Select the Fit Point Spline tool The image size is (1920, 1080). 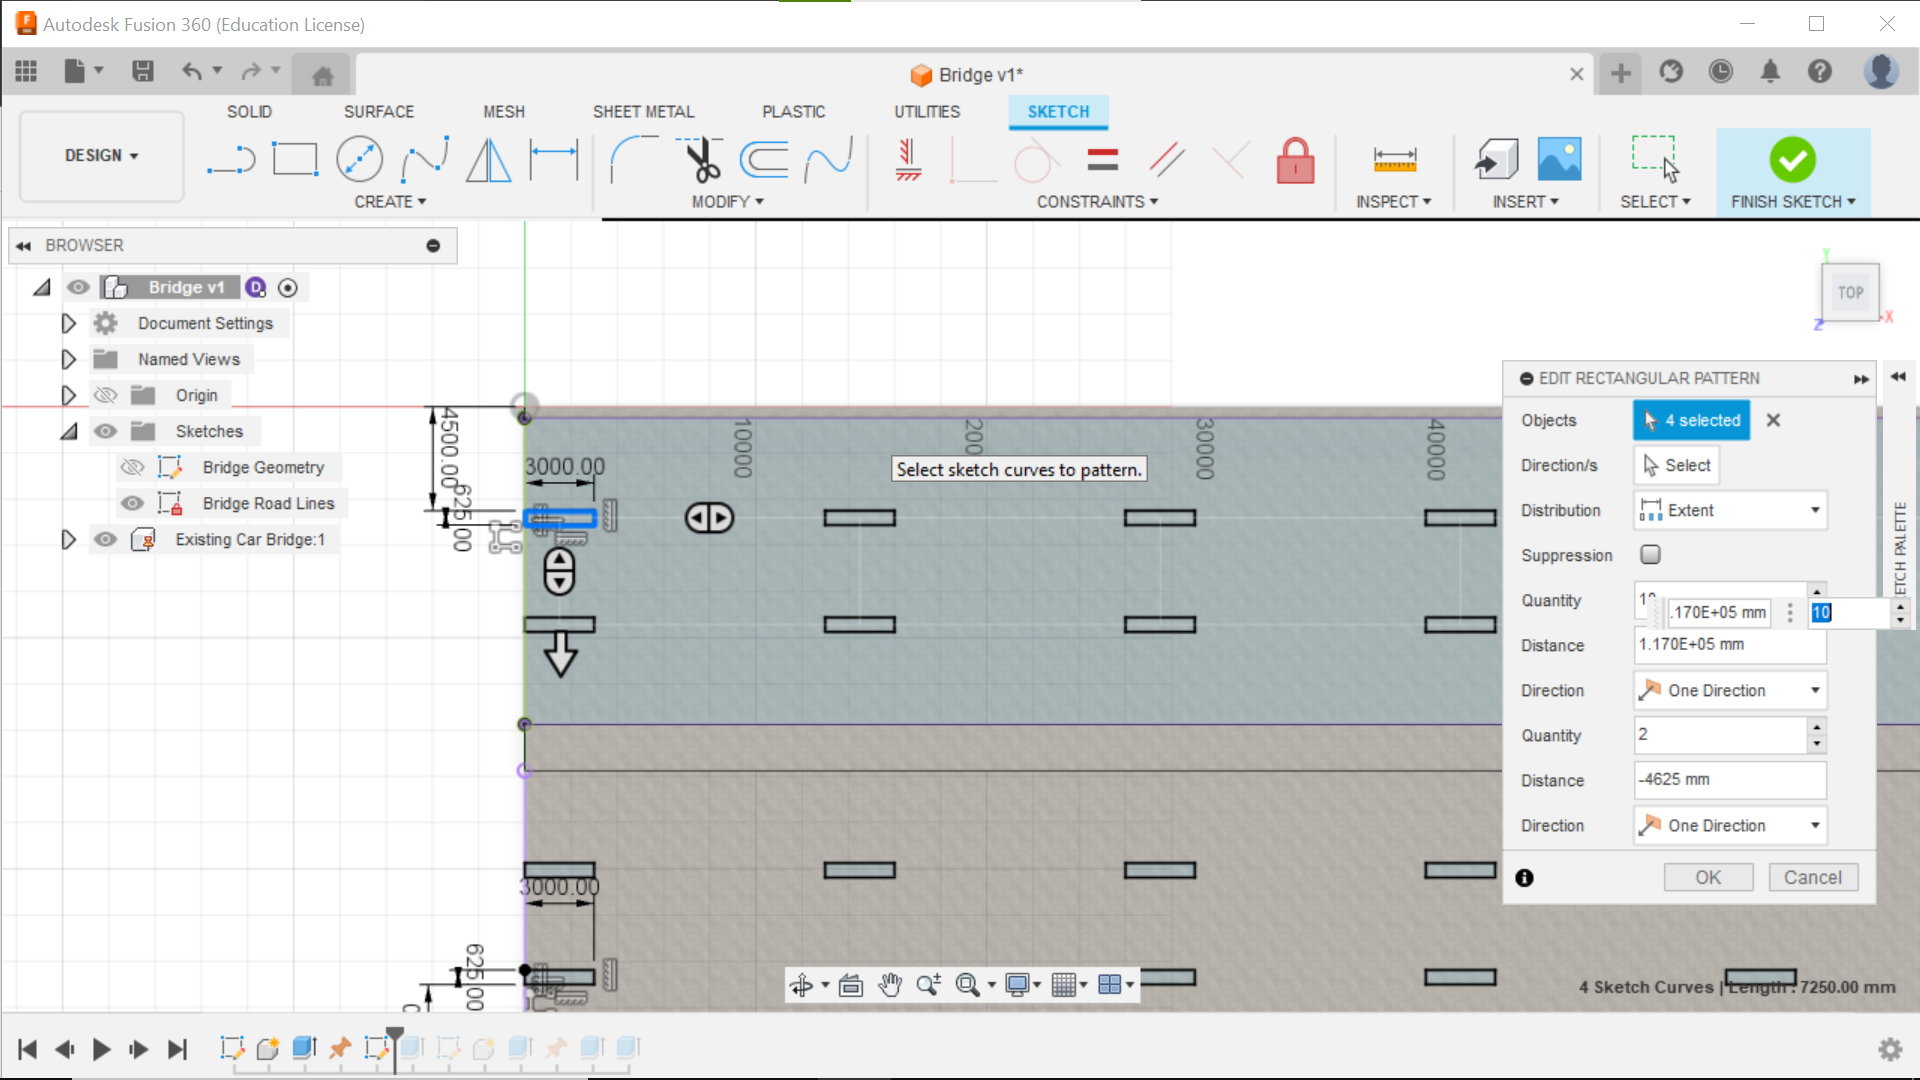point(425,160)
